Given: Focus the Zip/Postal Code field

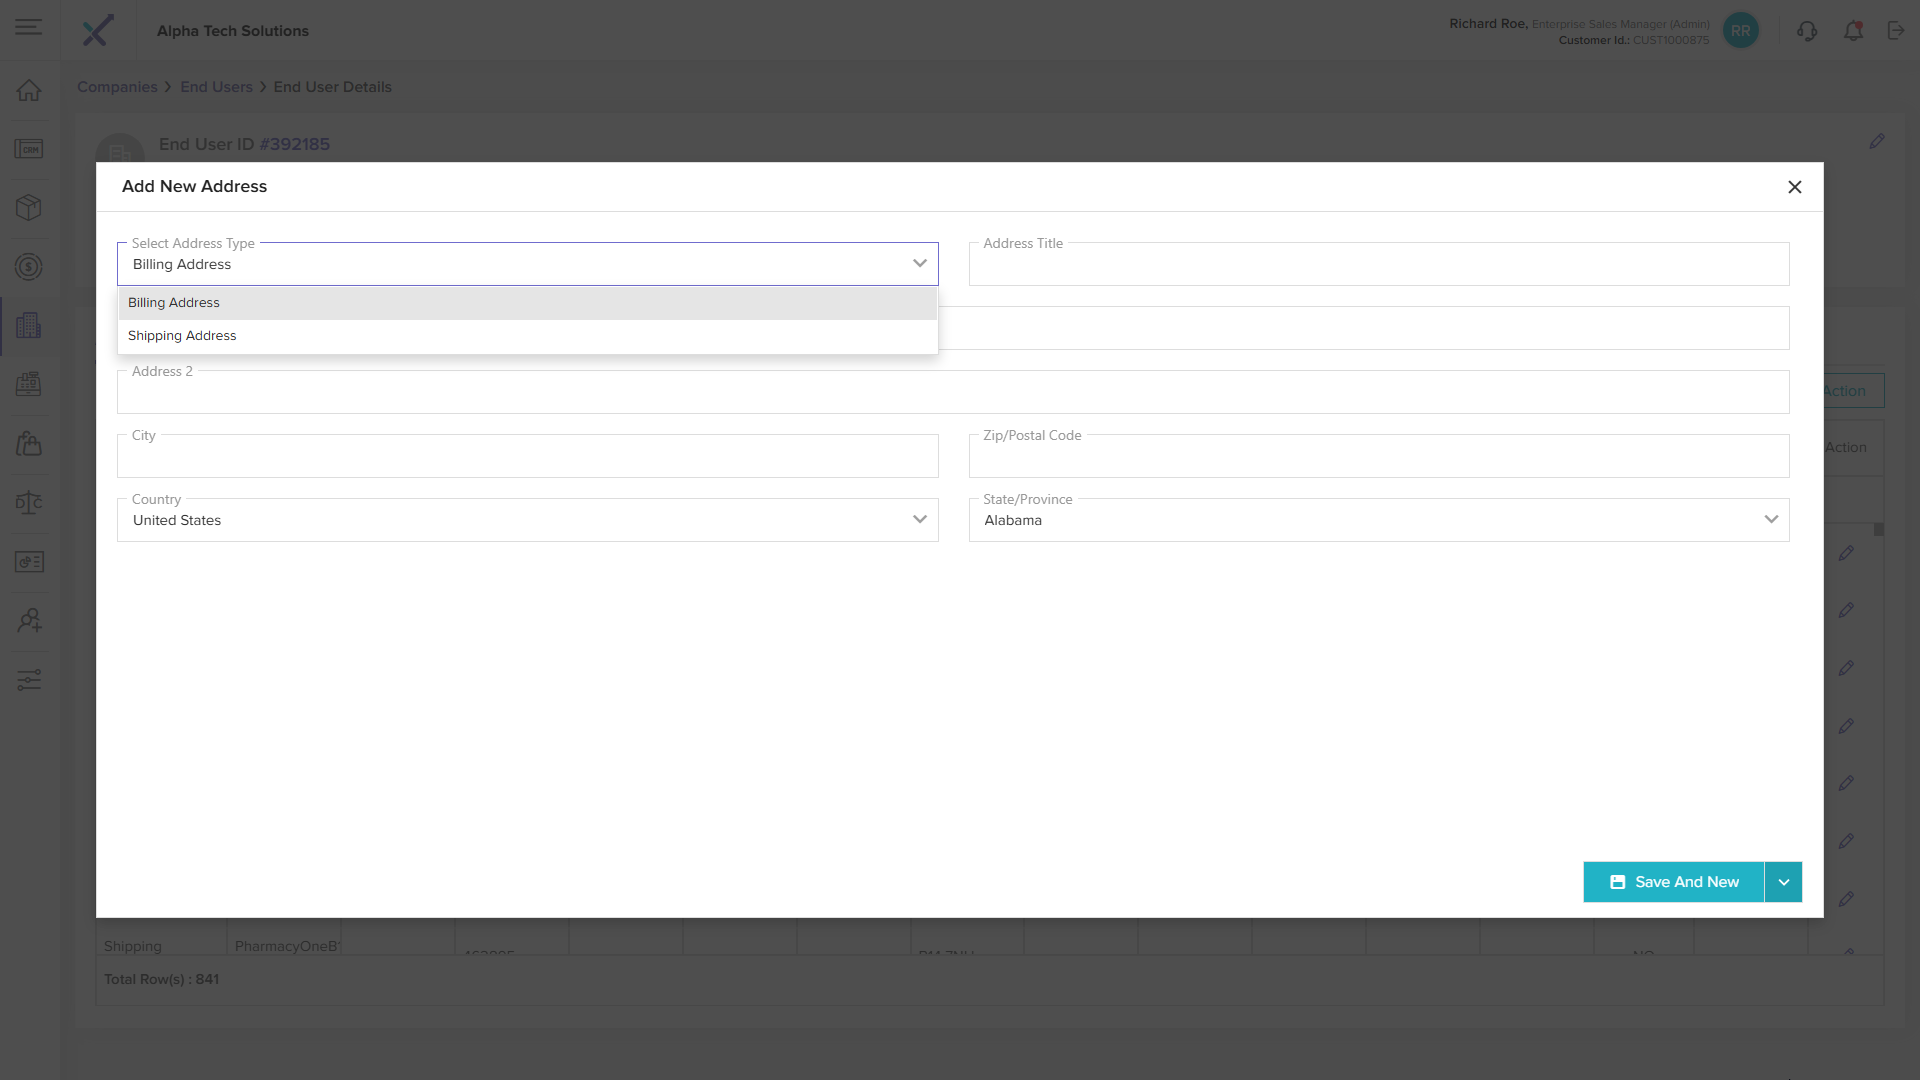Looking at the screenshot, I should click(1378, 458).
